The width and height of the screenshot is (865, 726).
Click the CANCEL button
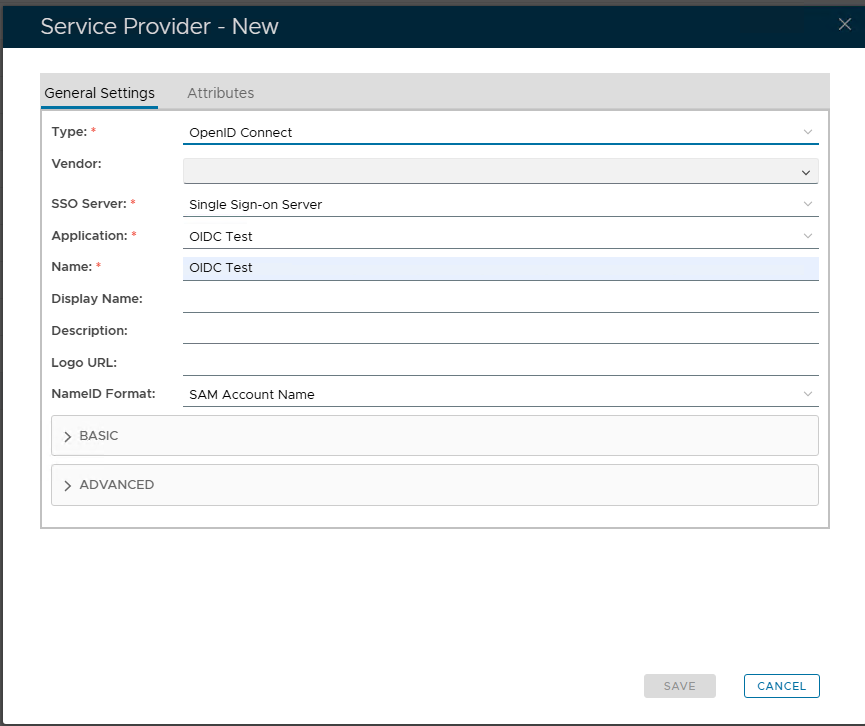pos(781,686)
